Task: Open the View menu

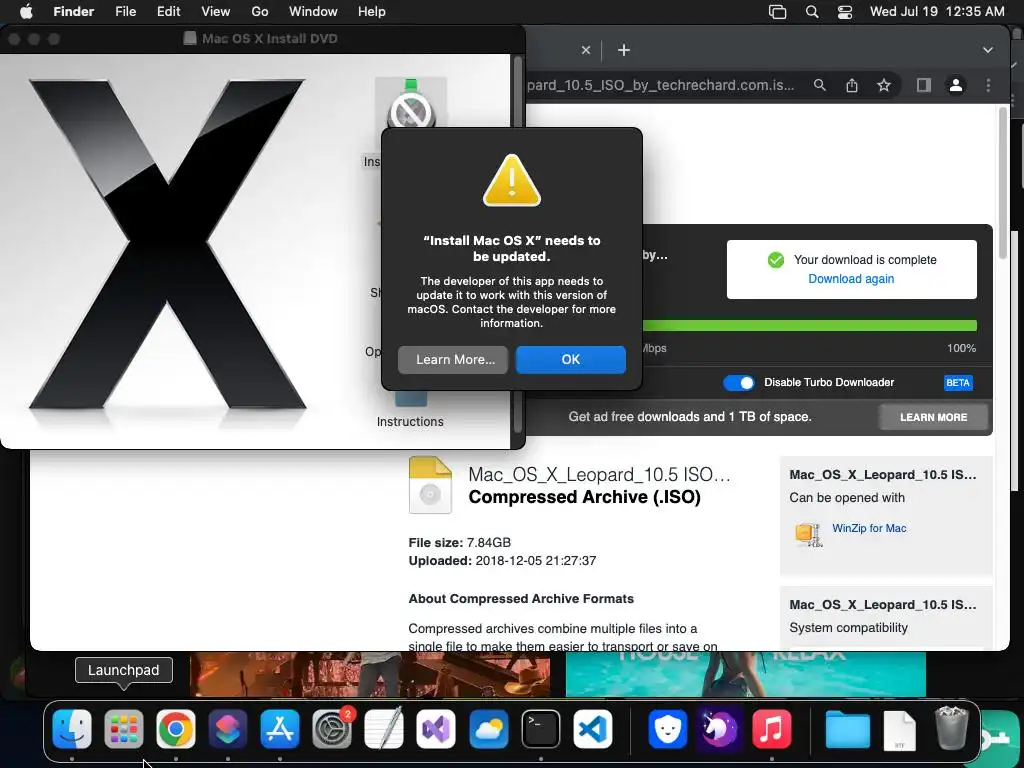Action: pyautogui.click(x=216, y=11)
